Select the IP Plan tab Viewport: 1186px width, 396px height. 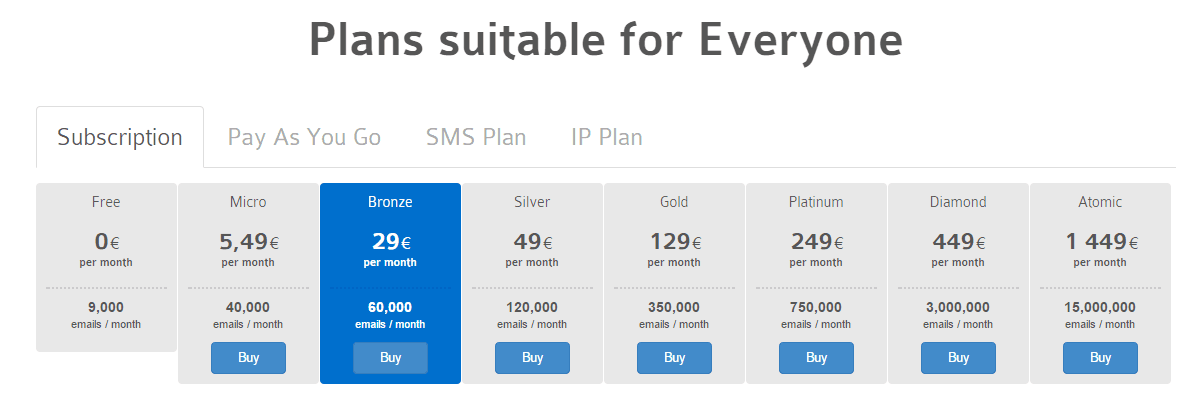pyautogui.click(x=607, y=138)
